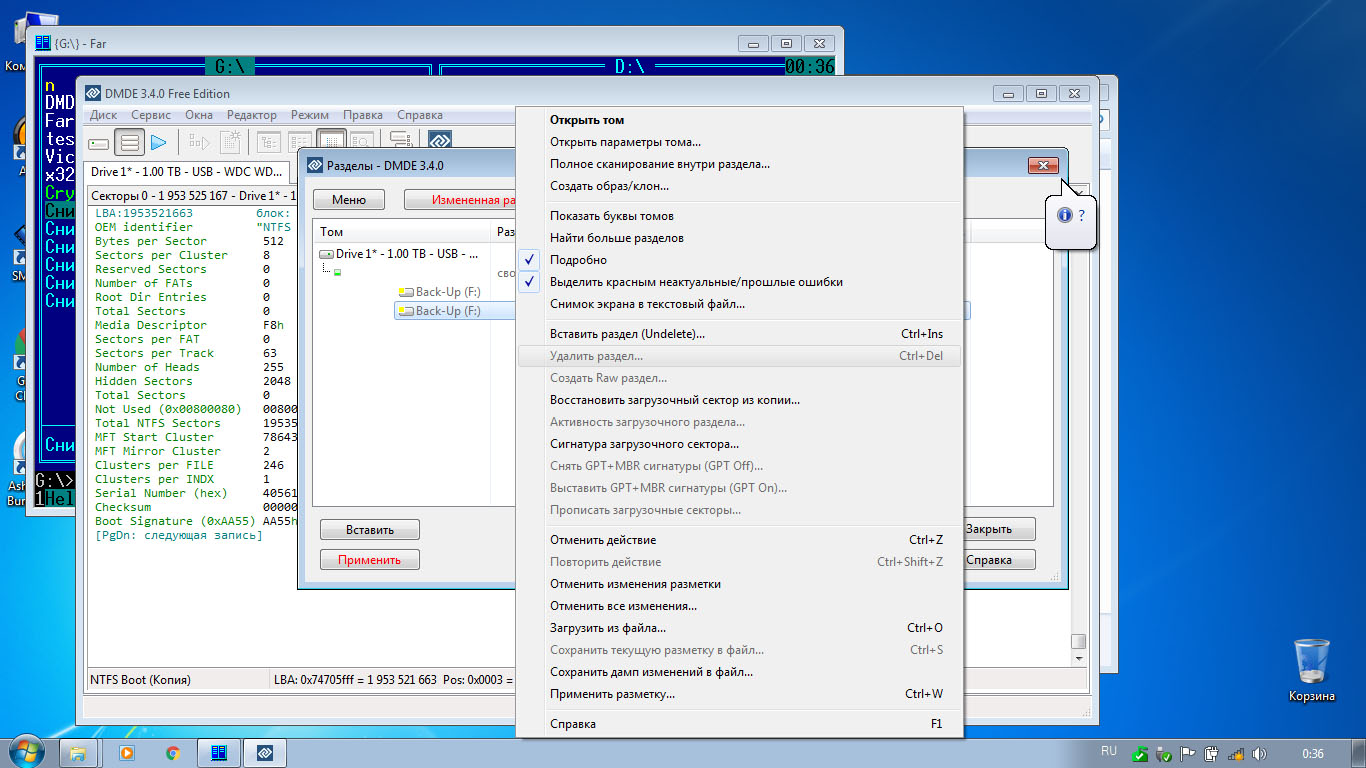
Task: Open Chrome from the taskbar
Action: pyautogui.click(x=173, y=752)
